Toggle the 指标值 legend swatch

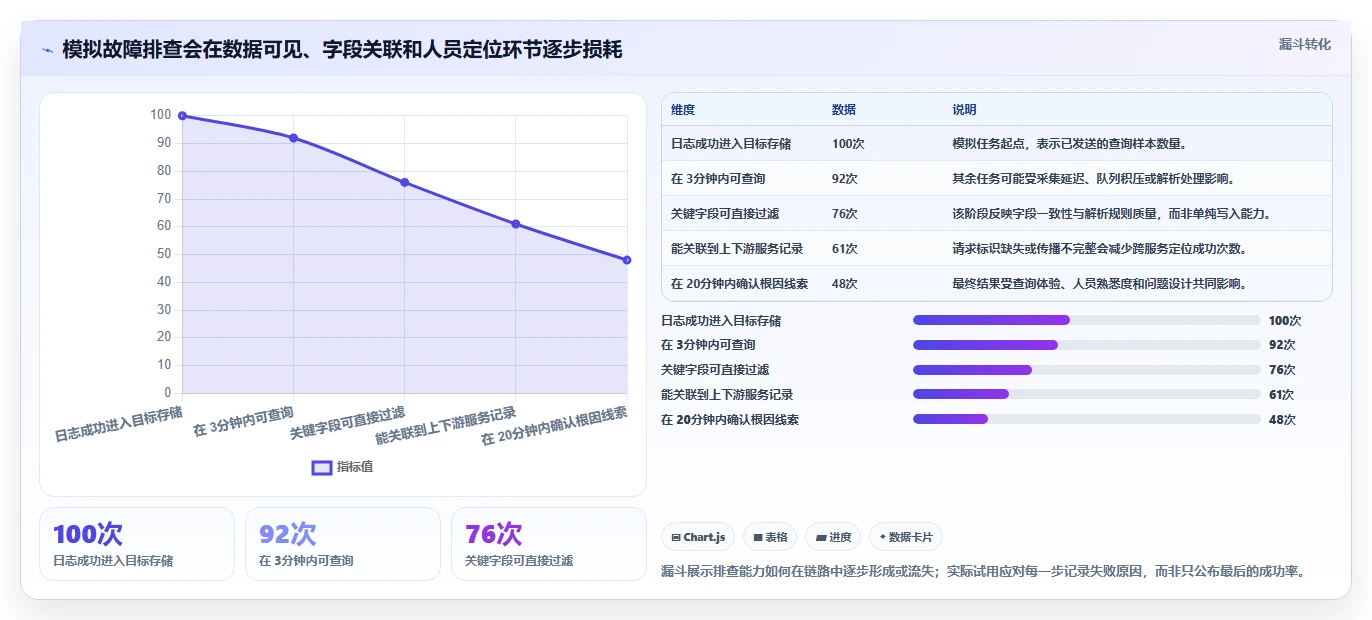point(322,467)
